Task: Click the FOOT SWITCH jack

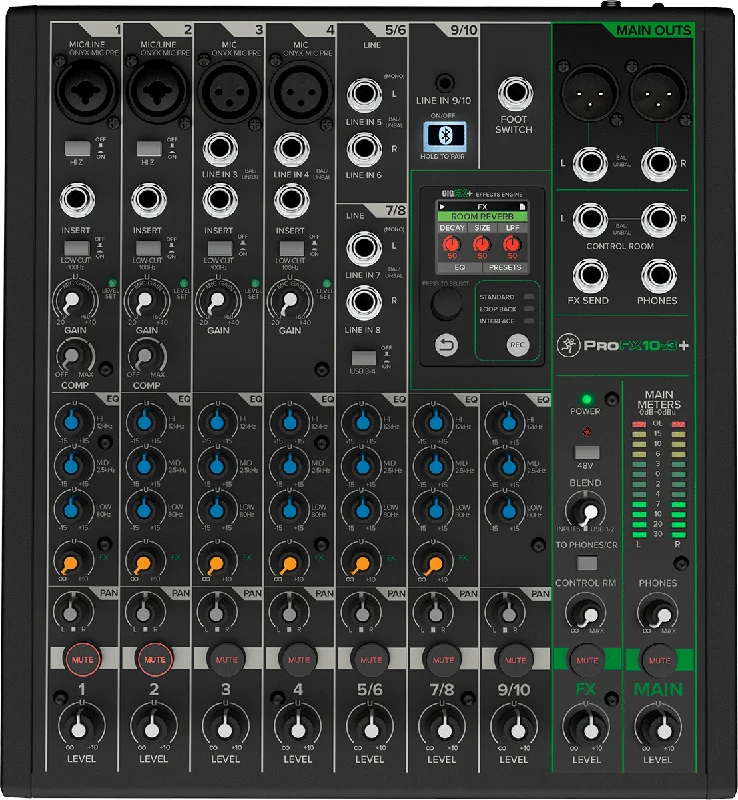Action: [x=515, y=94]
